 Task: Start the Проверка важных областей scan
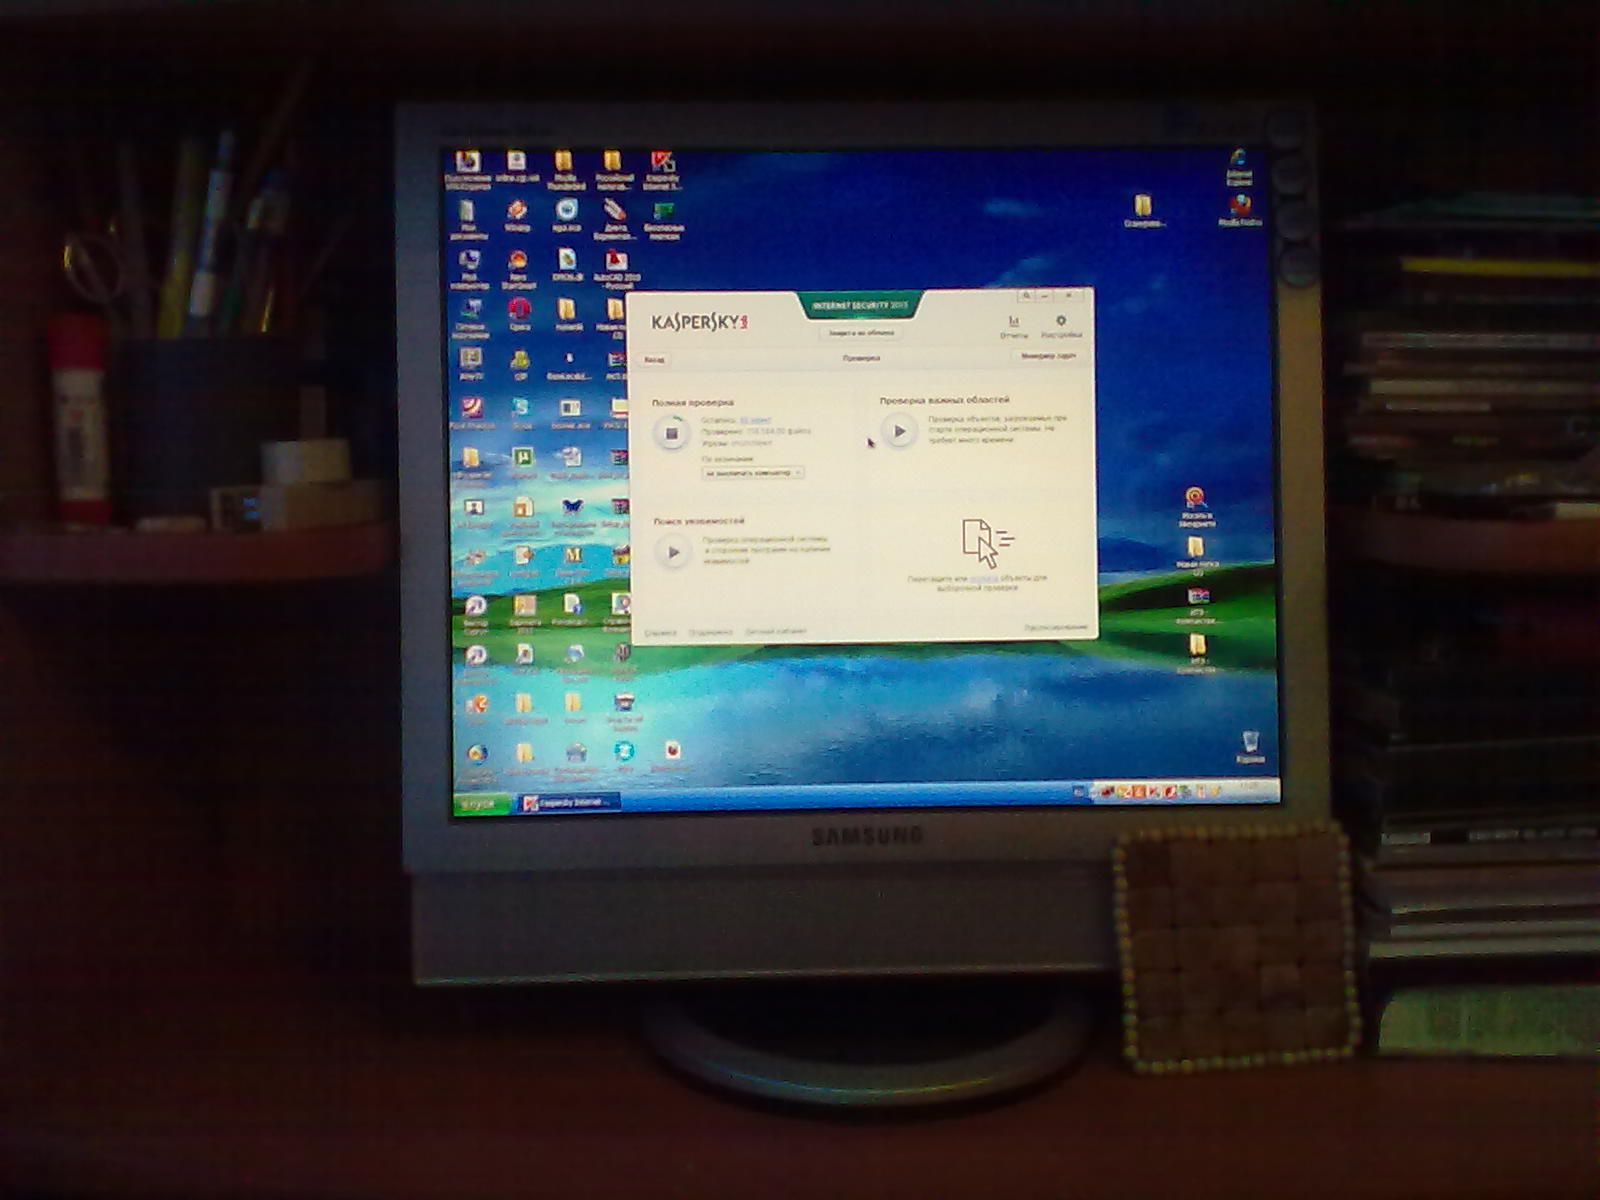pyautogui.click(x=899, y=431)
